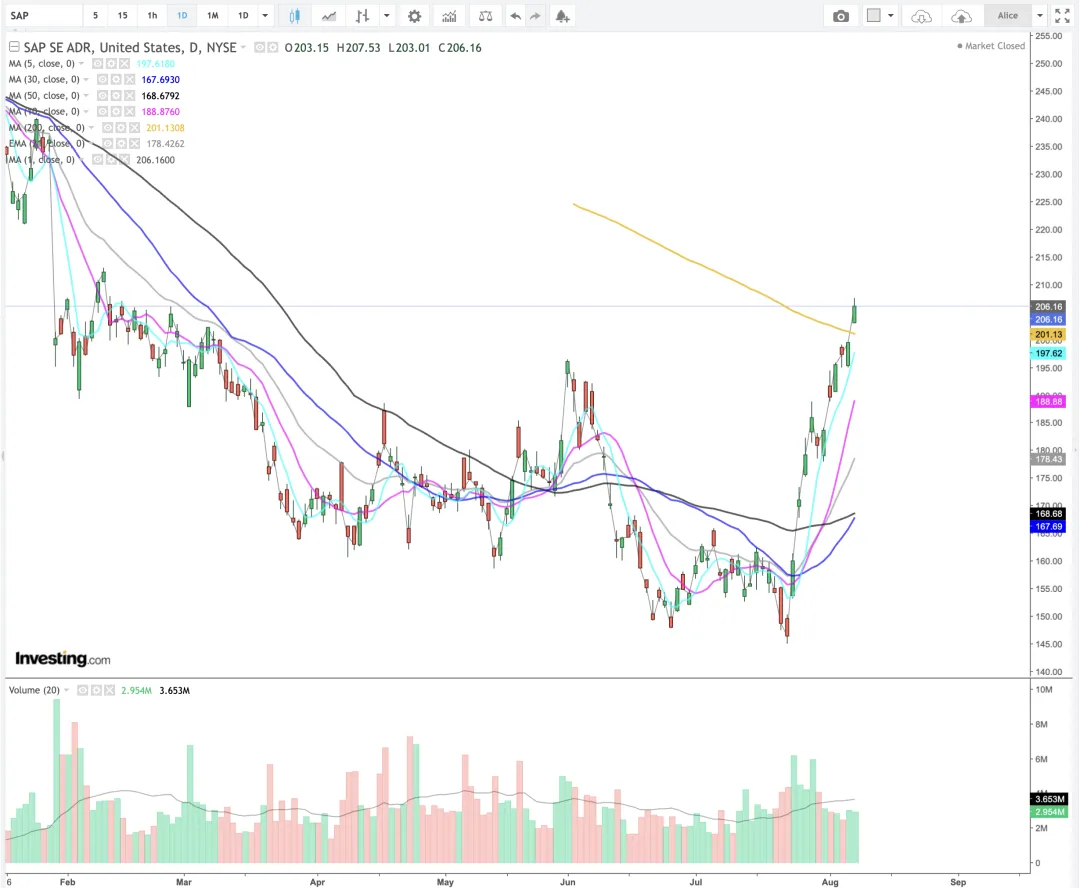Image resolution: width=1080 pixels, height=888 pixels.
Task: Remove MA (200, close, 0) indicator
Action: [134, 127]
